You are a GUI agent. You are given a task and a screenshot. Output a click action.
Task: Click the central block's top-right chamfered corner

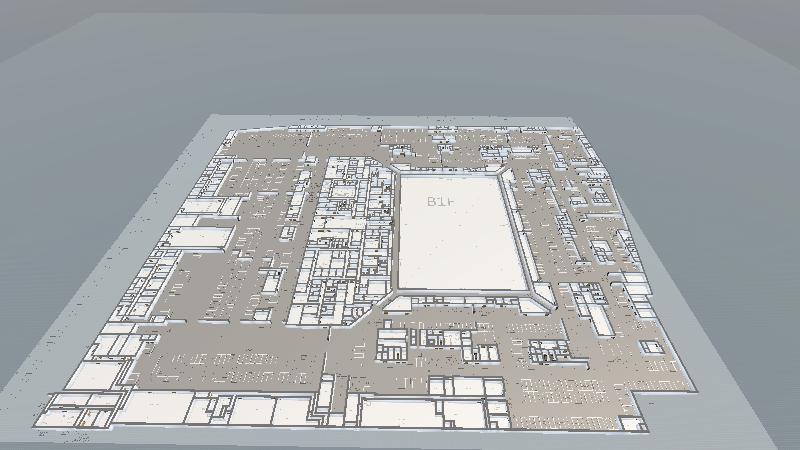pos(504,172)
